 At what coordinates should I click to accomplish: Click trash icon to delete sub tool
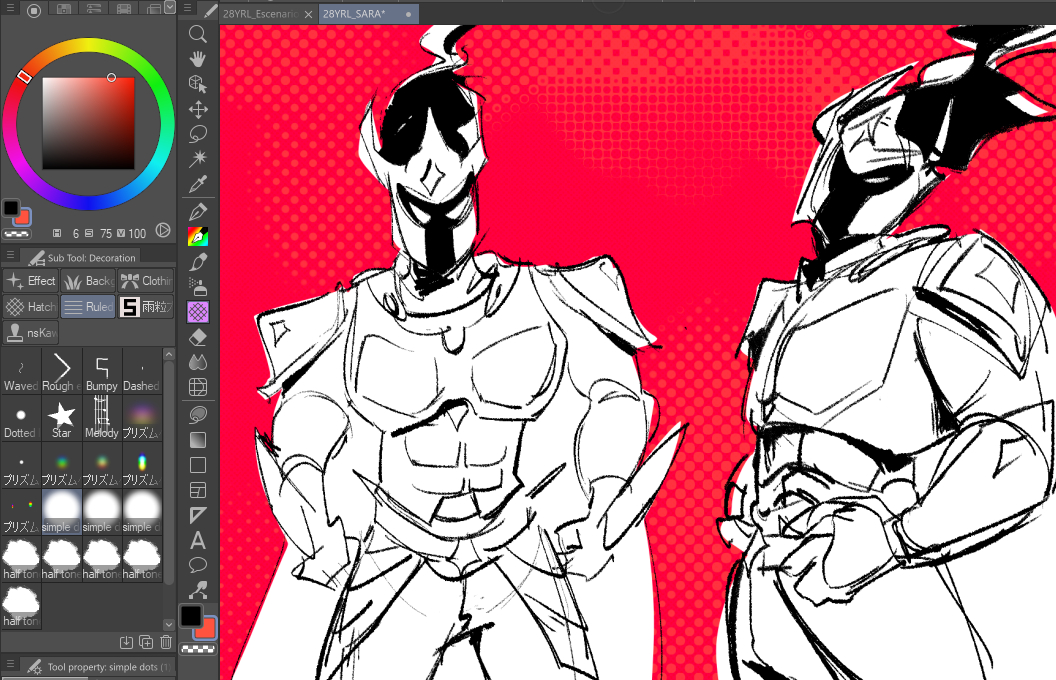(x=166, y=642)
